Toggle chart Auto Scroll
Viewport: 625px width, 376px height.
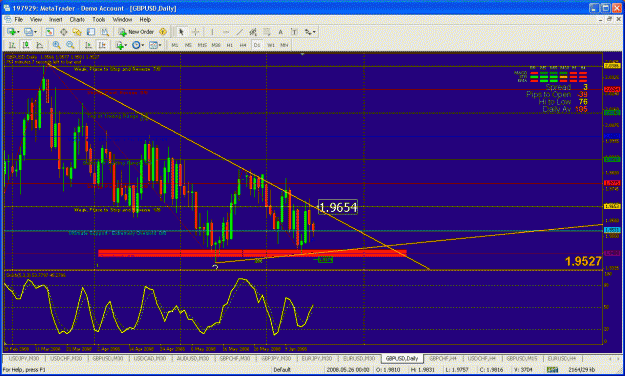(88, 45)
